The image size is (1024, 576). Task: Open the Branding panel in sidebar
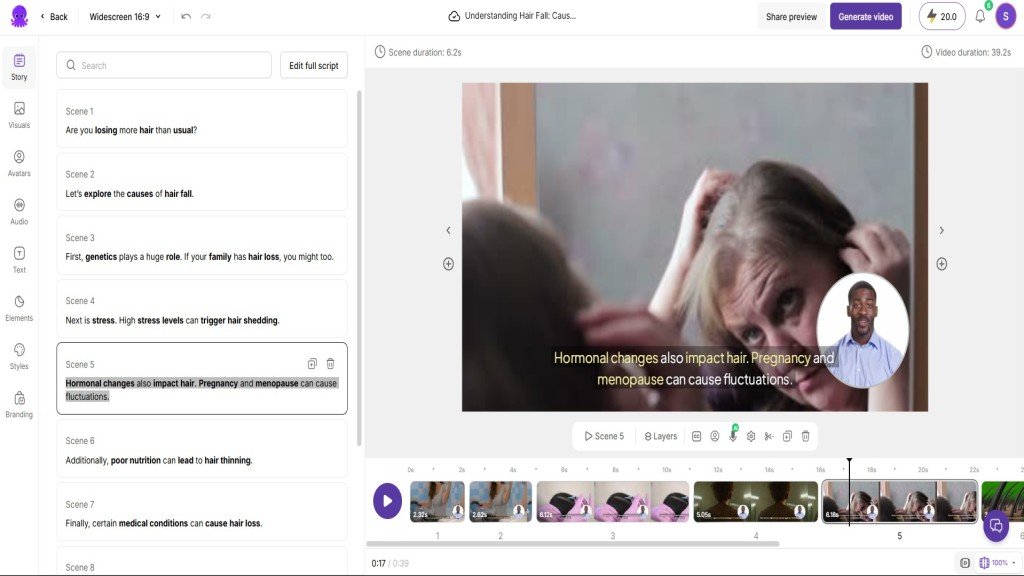pyautogui.click(x=19, y=405)
